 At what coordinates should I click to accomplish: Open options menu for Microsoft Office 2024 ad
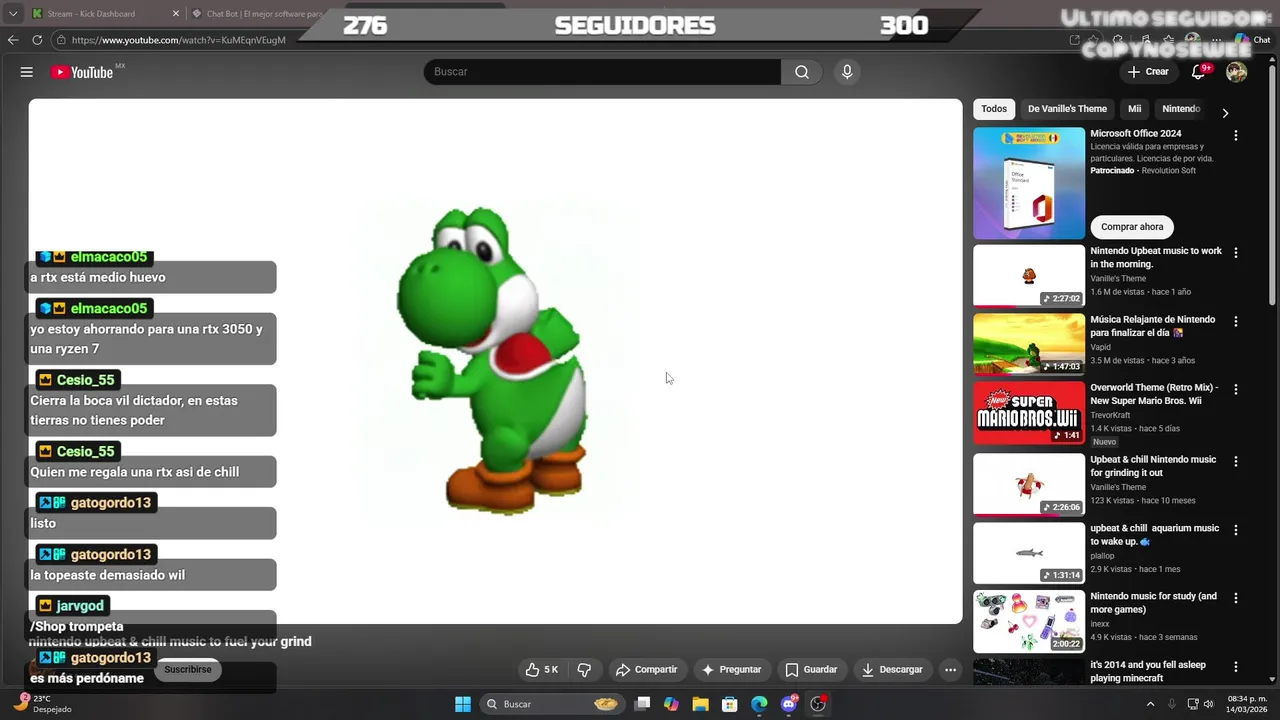click(1236, 135)
